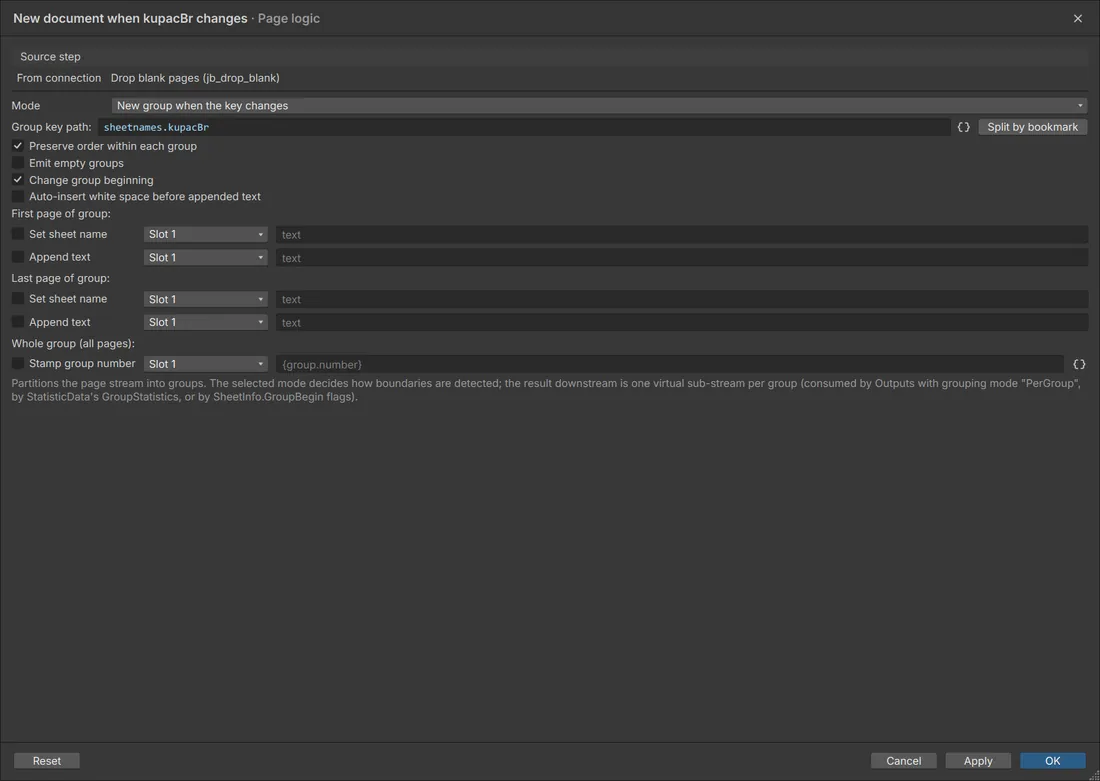Open expression braces next to Group key path
Screen dimensions: 1100x781
963,127
